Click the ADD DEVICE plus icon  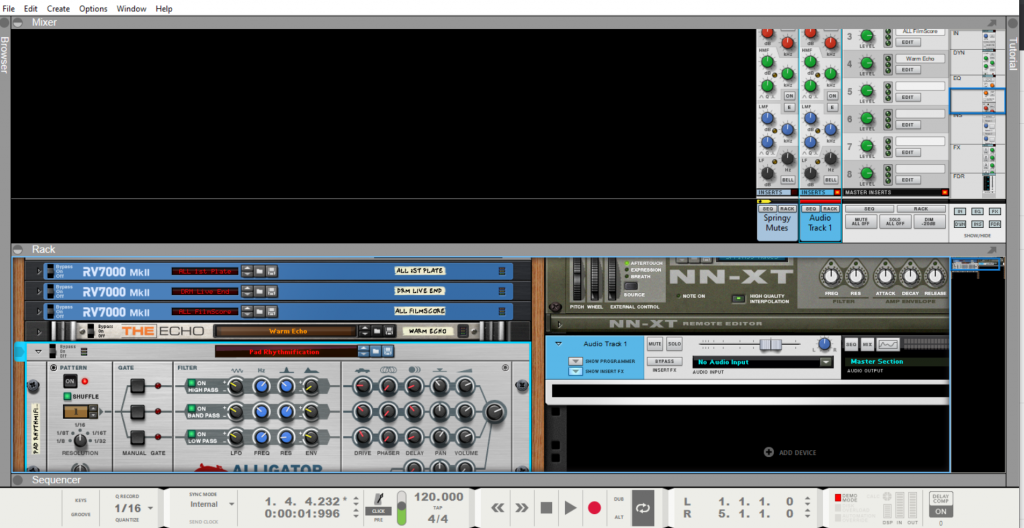(x=768, y=452)
